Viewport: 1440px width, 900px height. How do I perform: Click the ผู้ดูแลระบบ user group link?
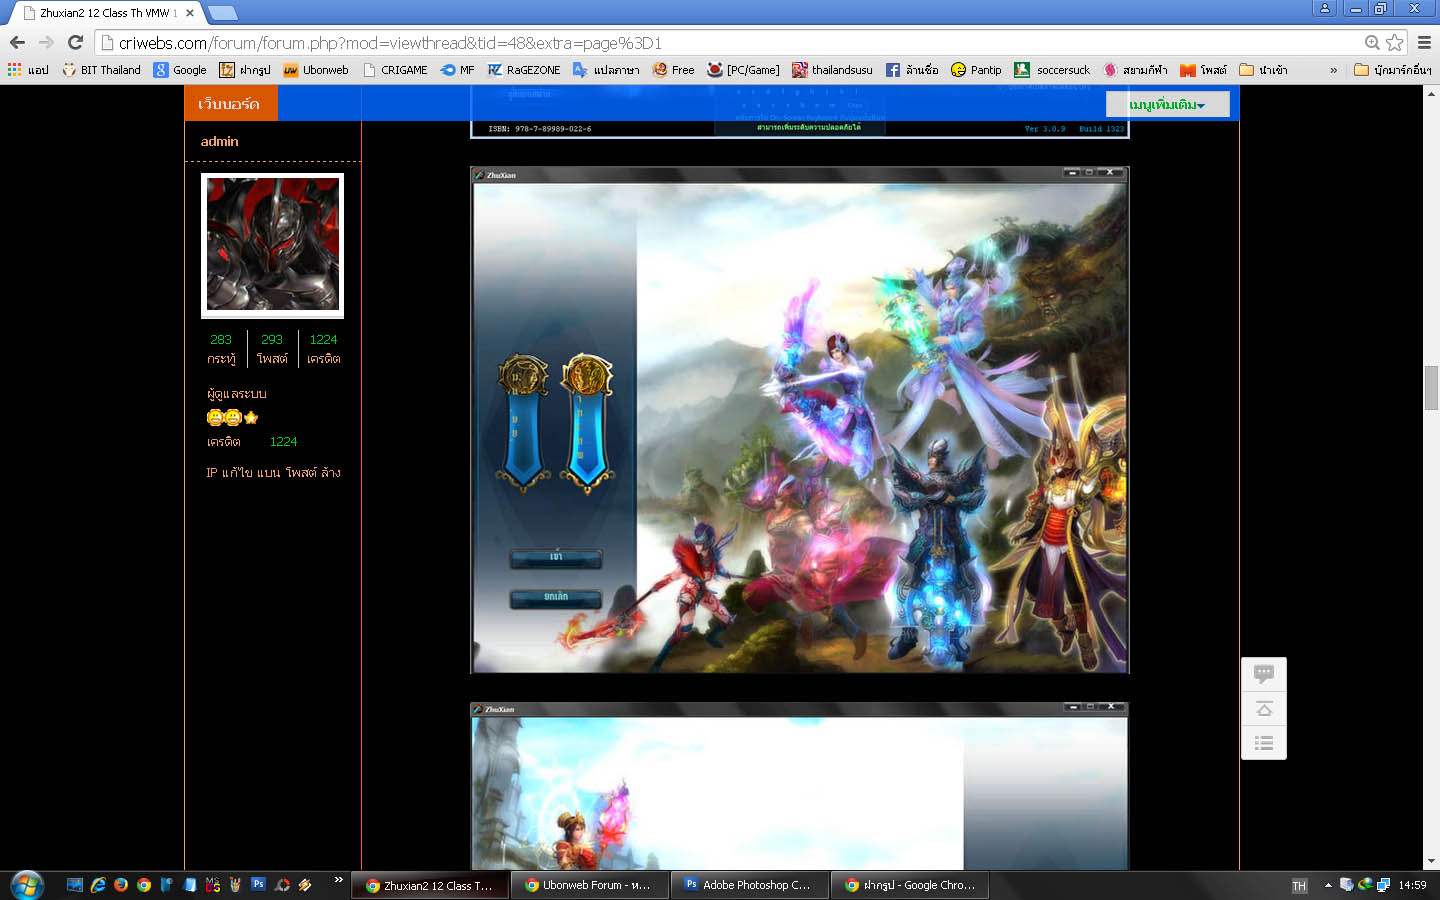click(237, 394)
